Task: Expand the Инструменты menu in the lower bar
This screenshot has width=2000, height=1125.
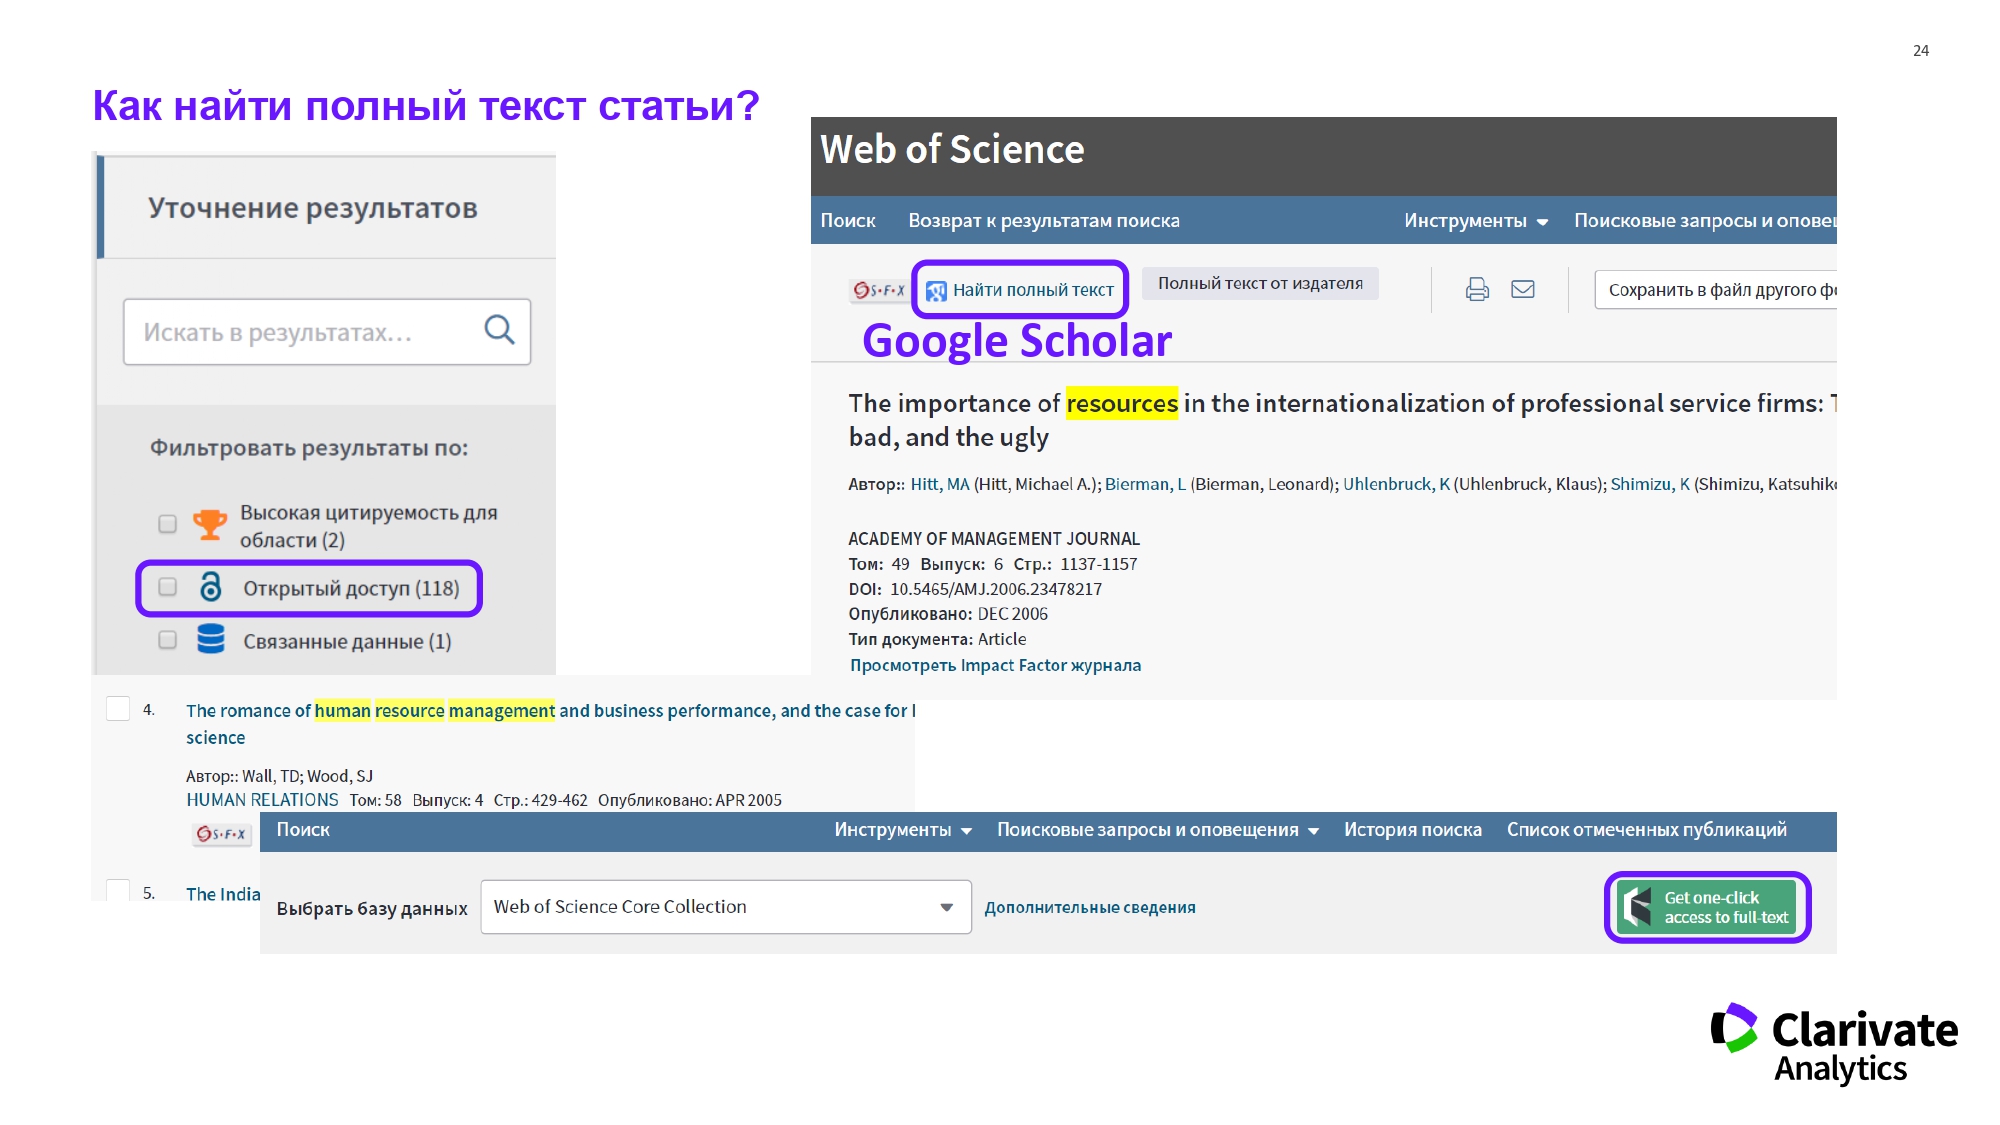Action: click(903, 830)
